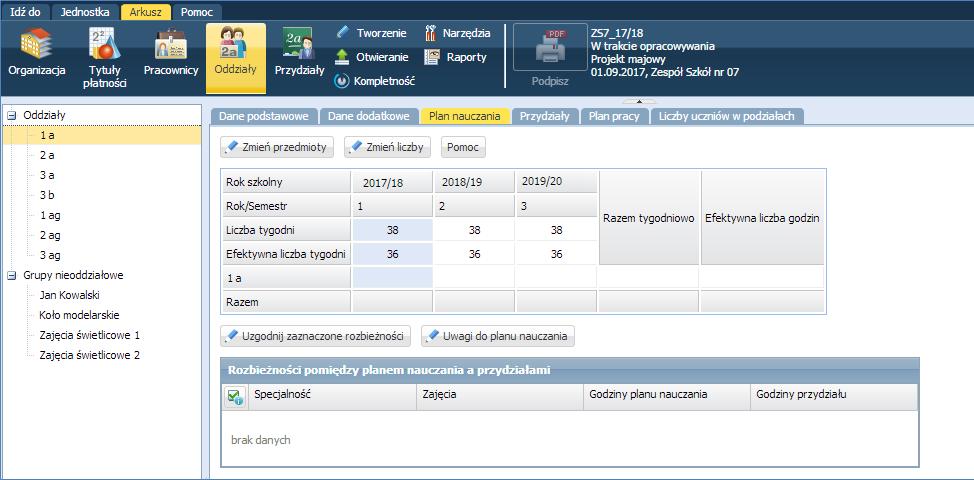The width and height of the screenshot is (974, 480).
Task: Select Zajęcia świetlicowe 1 in tree
Action: [89, 335]
